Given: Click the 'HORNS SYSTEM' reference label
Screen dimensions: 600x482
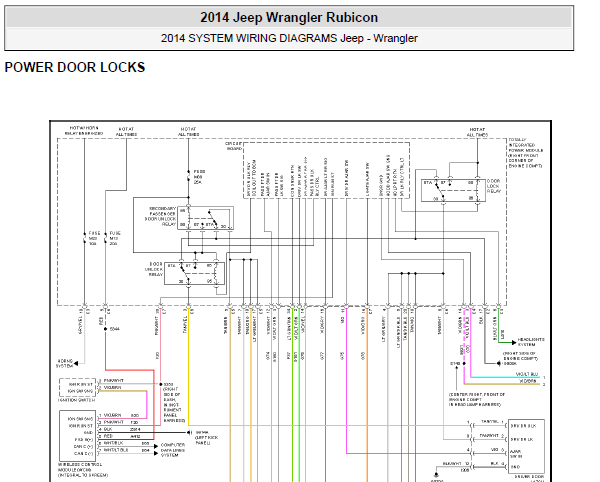Looking at the screenshot, I should (65, 363).
